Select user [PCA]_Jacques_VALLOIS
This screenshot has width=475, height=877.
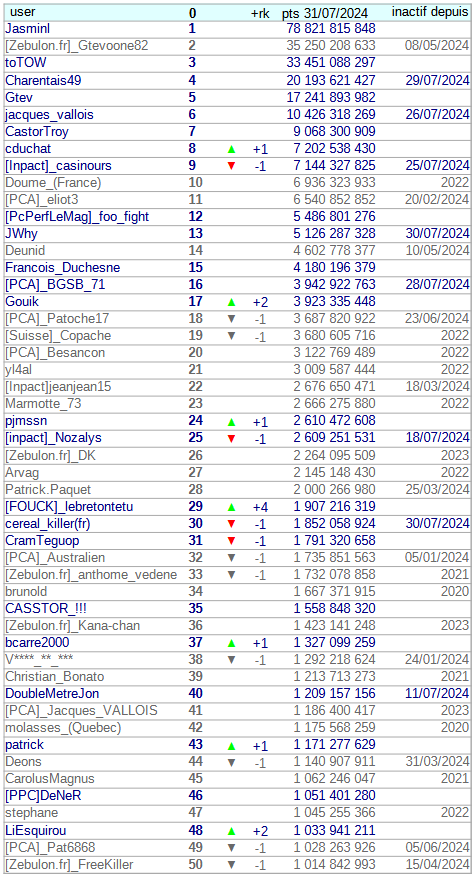(81, 711)
